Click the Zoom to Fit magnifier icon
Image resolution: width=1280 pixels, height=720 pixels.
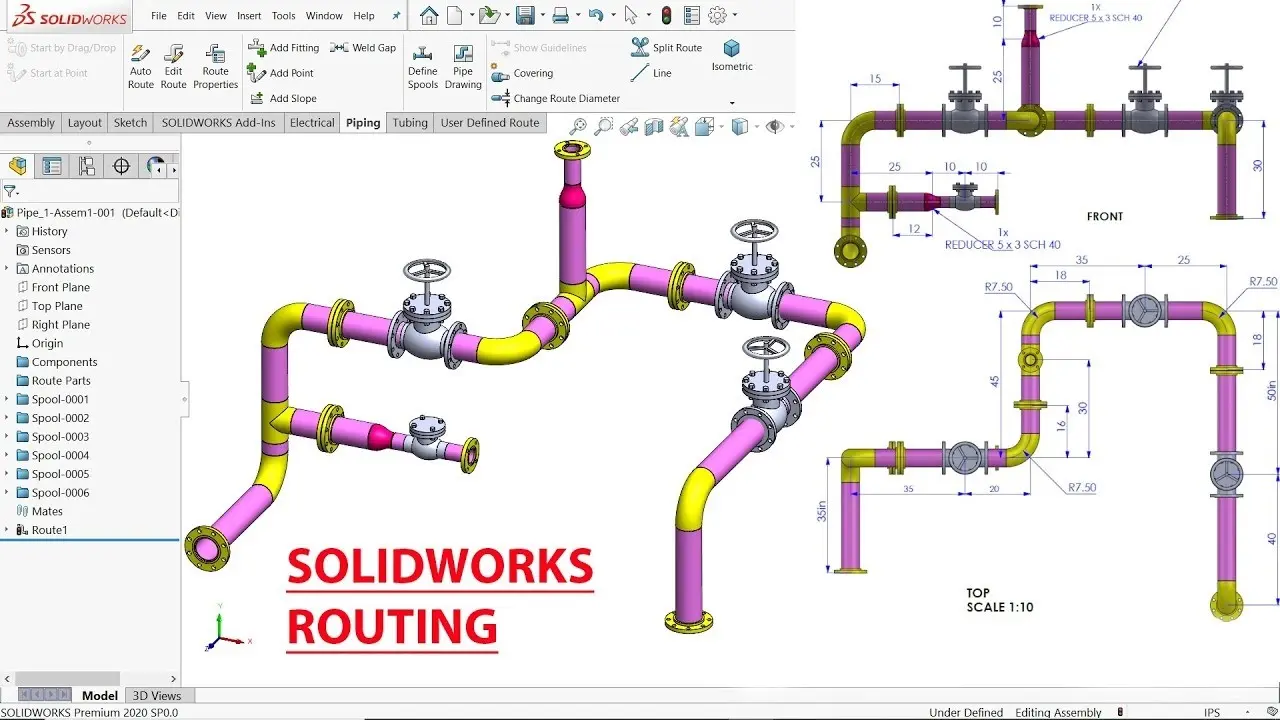(578, 126)
